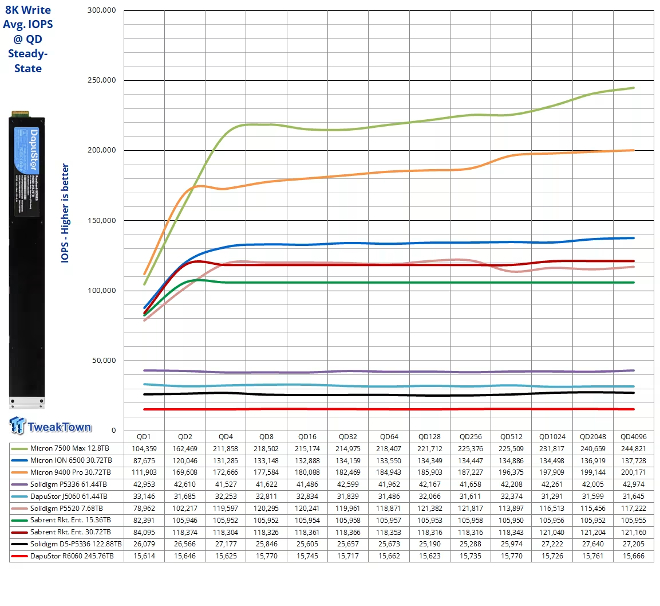
Task: Click the 300,000 y-axis label
Action: pos(102,10)
